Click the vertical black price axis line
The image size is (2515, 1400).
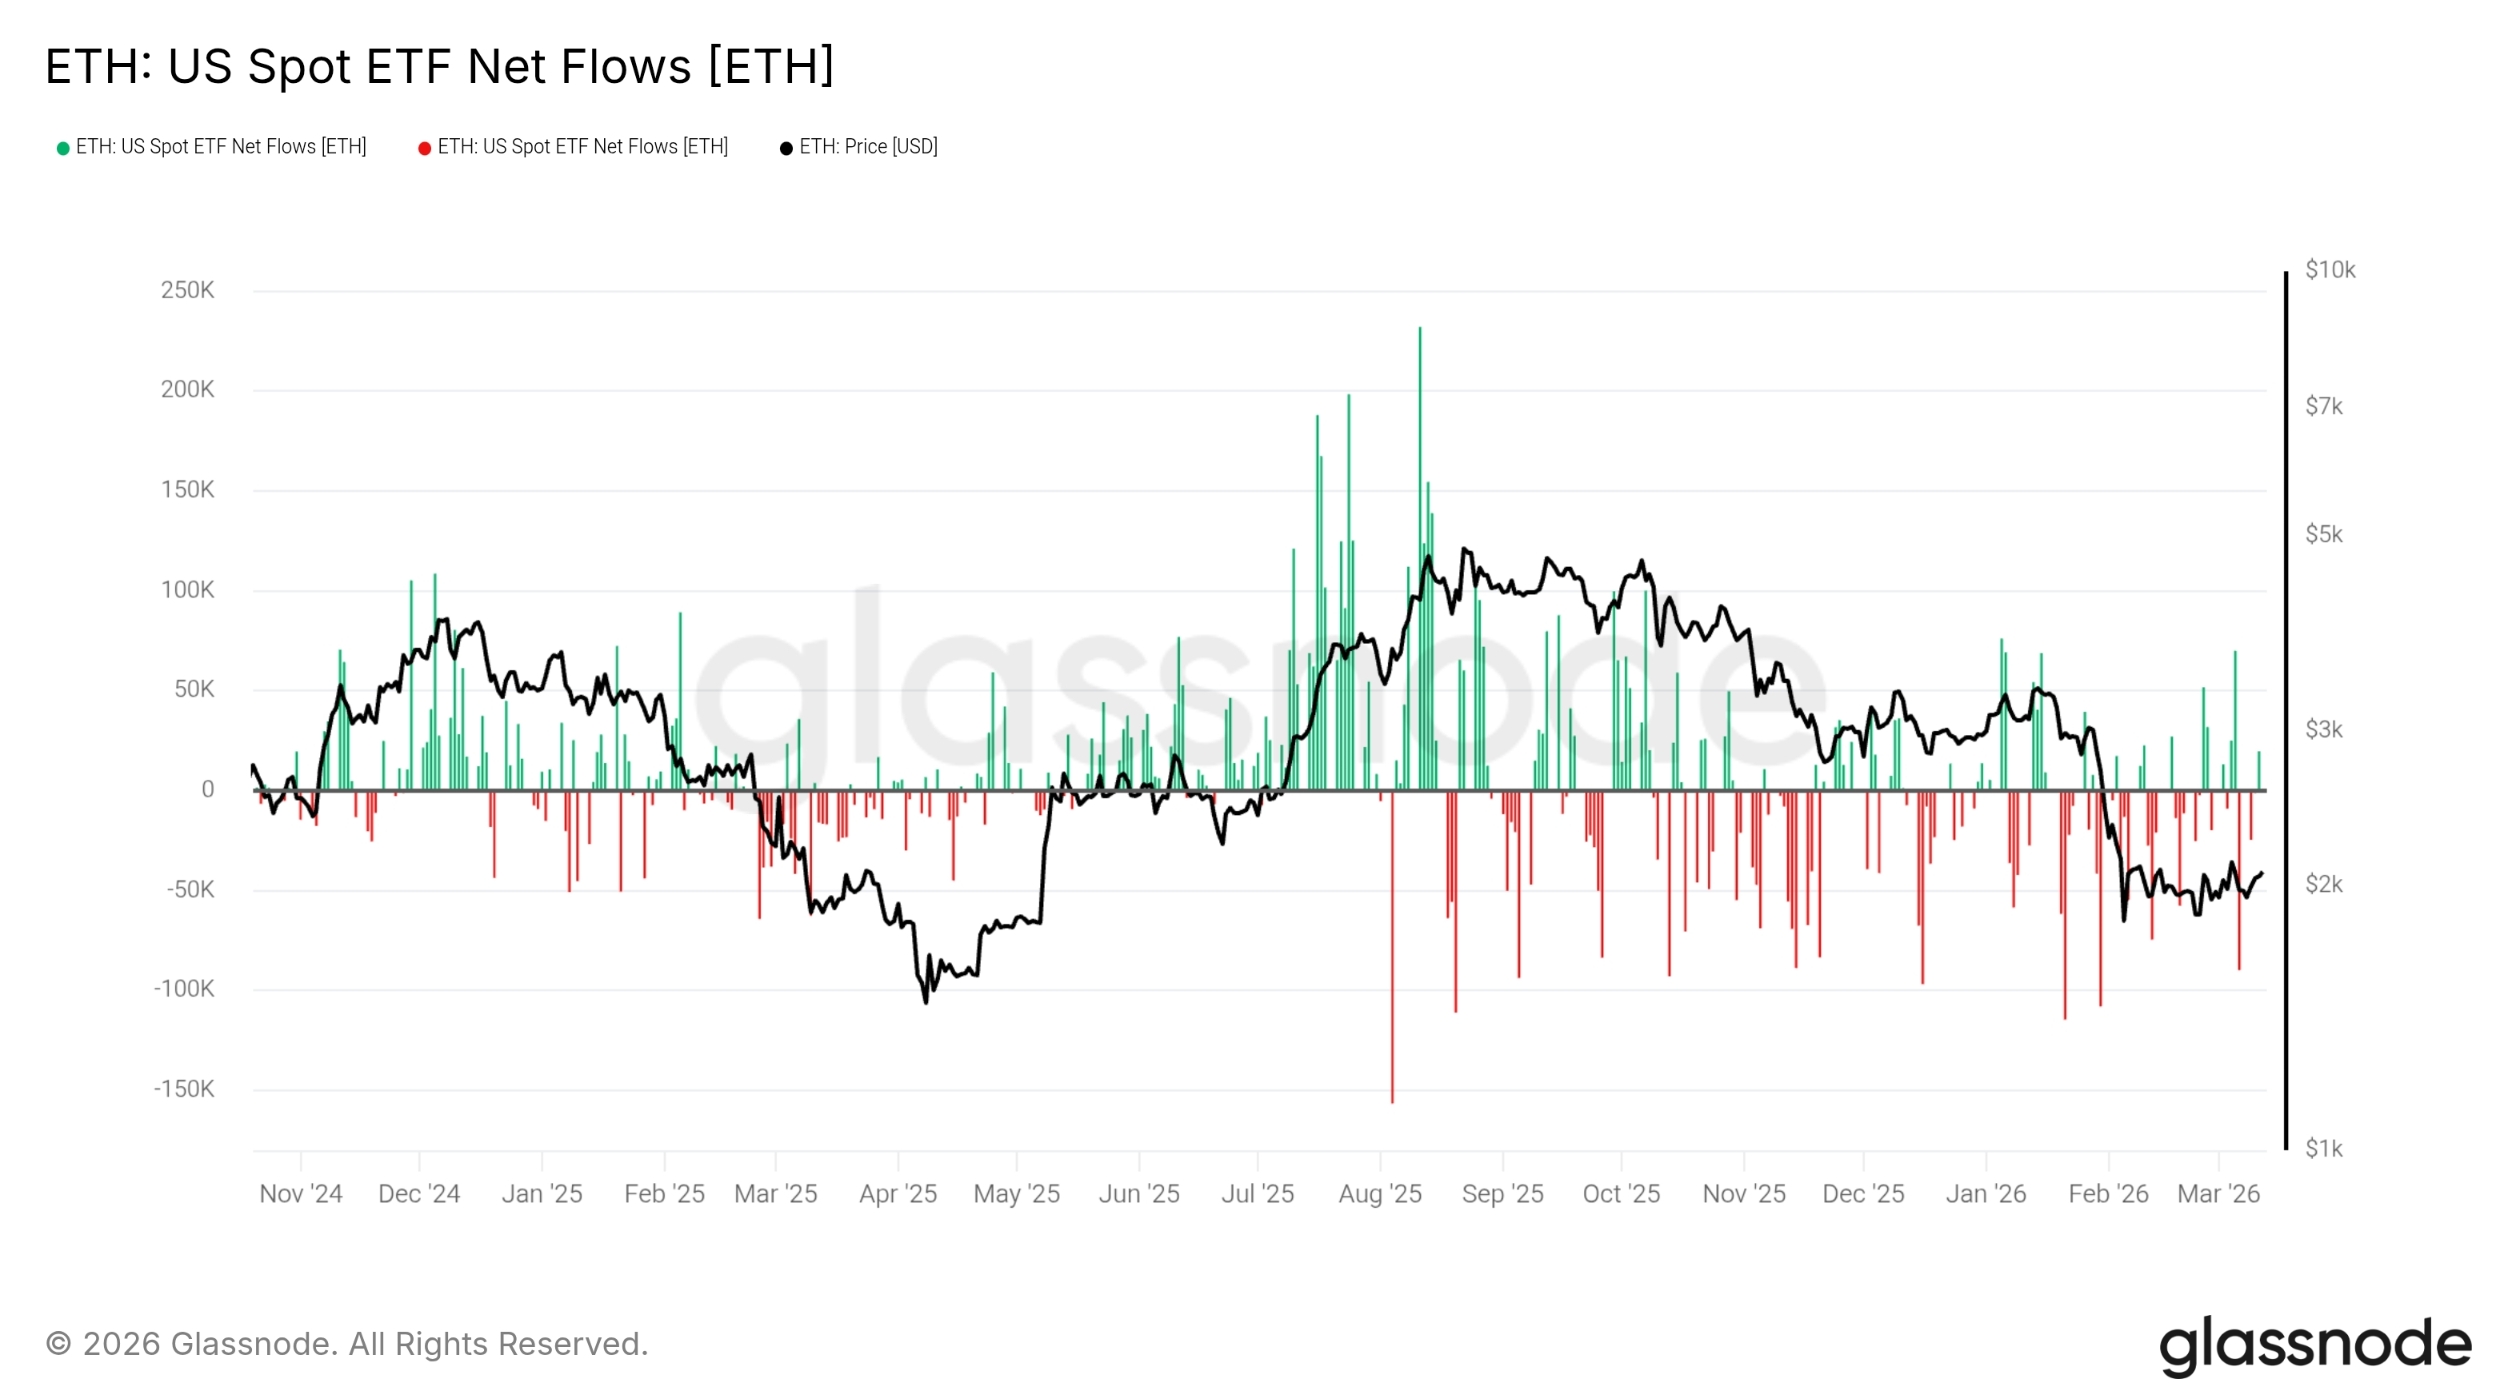[x=2286, y=710]
